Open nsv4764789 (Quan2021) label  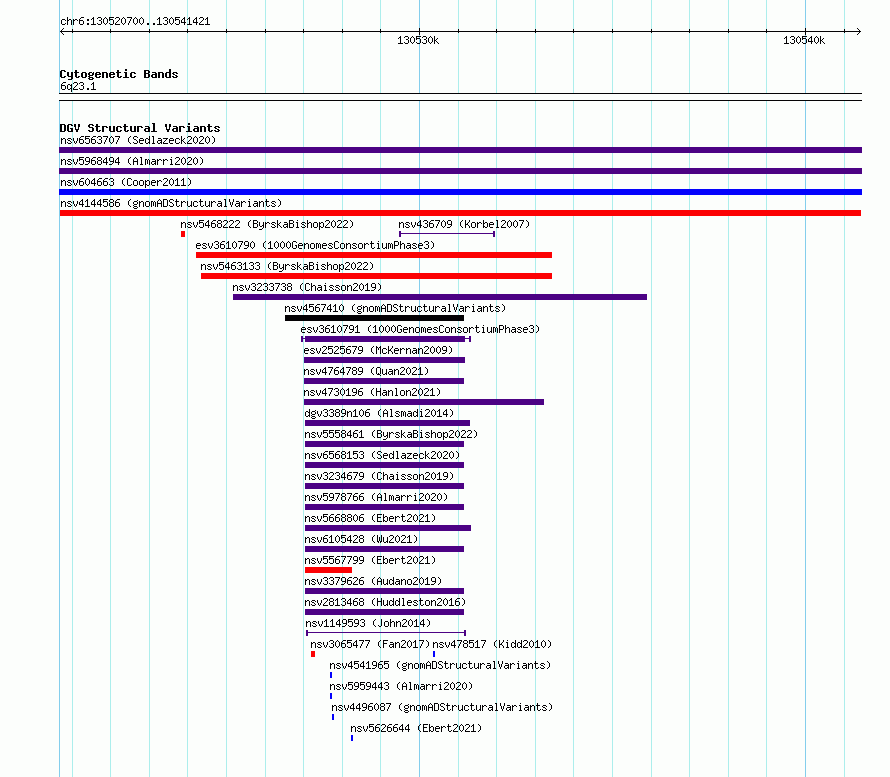click(366, 371)
